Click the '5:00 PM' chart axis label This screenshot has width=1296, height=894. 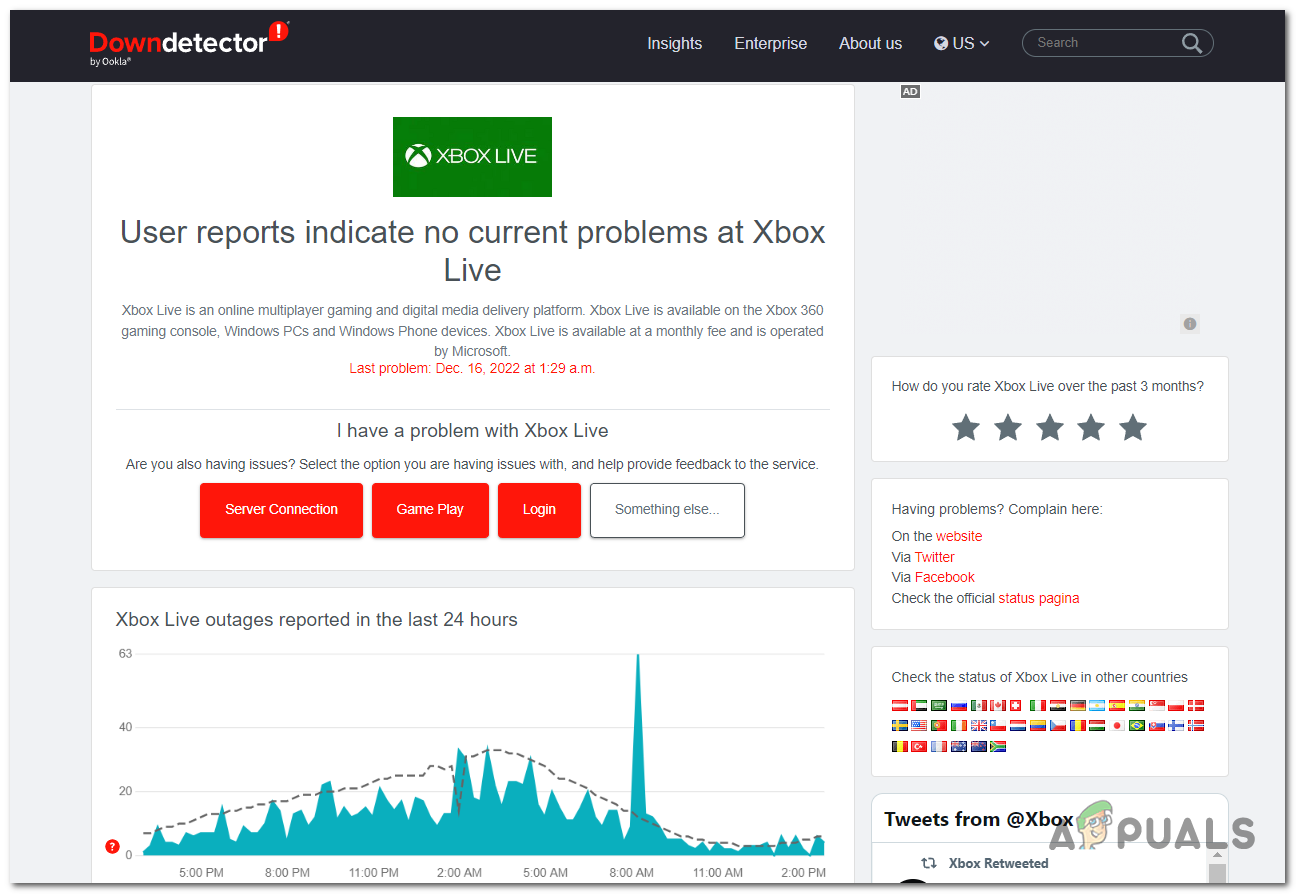(x=201, y=873)
